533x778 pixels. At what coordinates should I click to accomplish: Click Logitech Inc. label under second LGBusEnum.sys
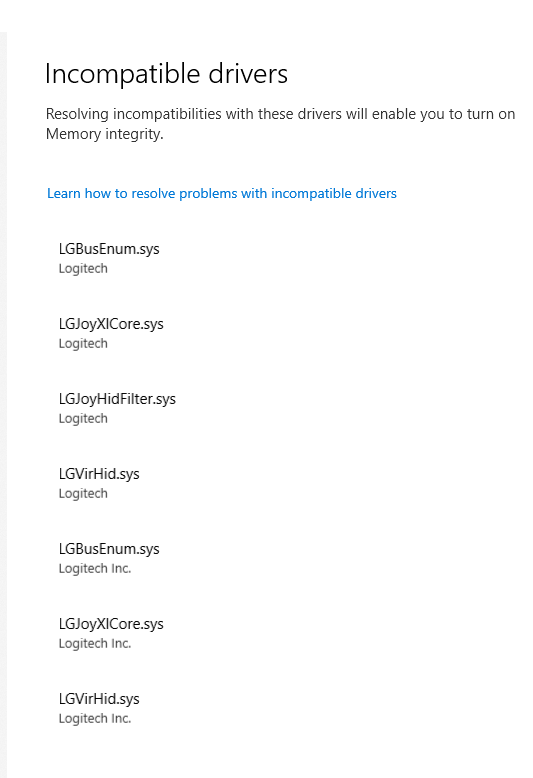[x=95, y=568]
